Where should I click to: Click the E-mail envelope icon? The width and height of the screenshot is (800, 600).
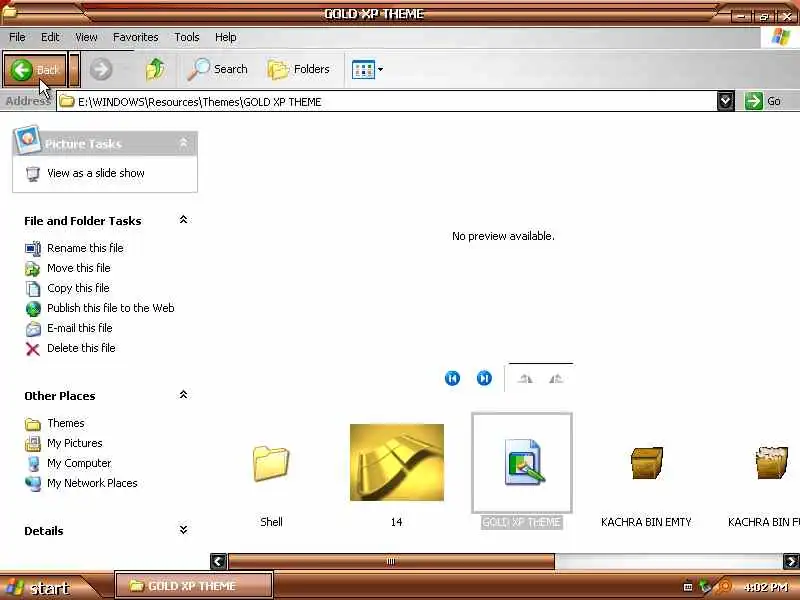tap(33, 329)
